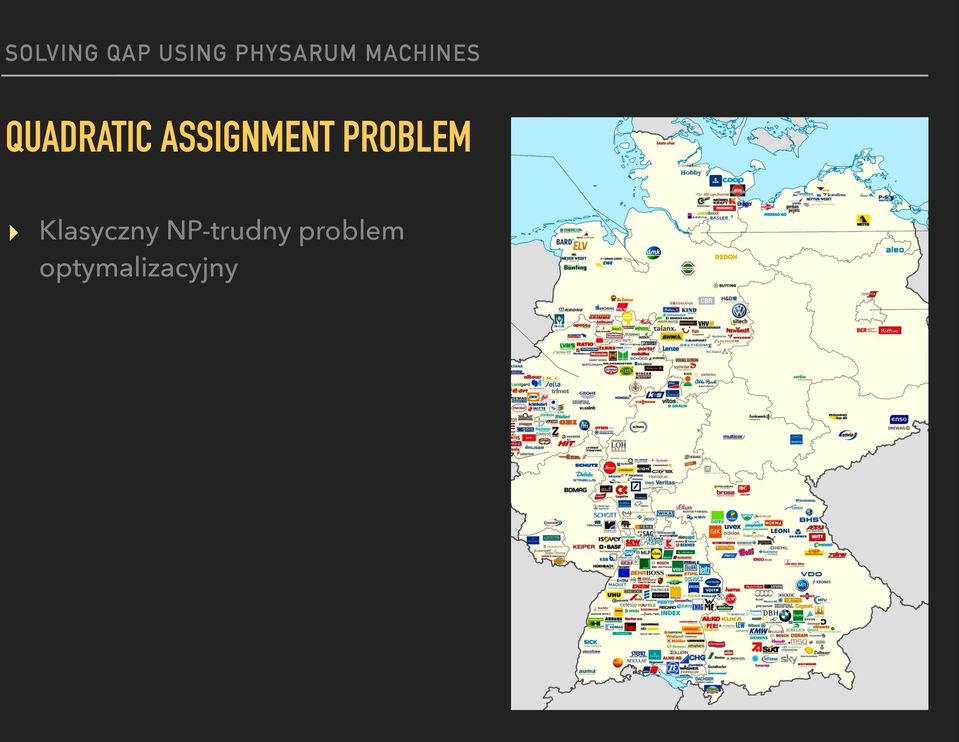The image size is (959, 742).
Task: Select the BHS label
Action: click(x=809, y=519)
